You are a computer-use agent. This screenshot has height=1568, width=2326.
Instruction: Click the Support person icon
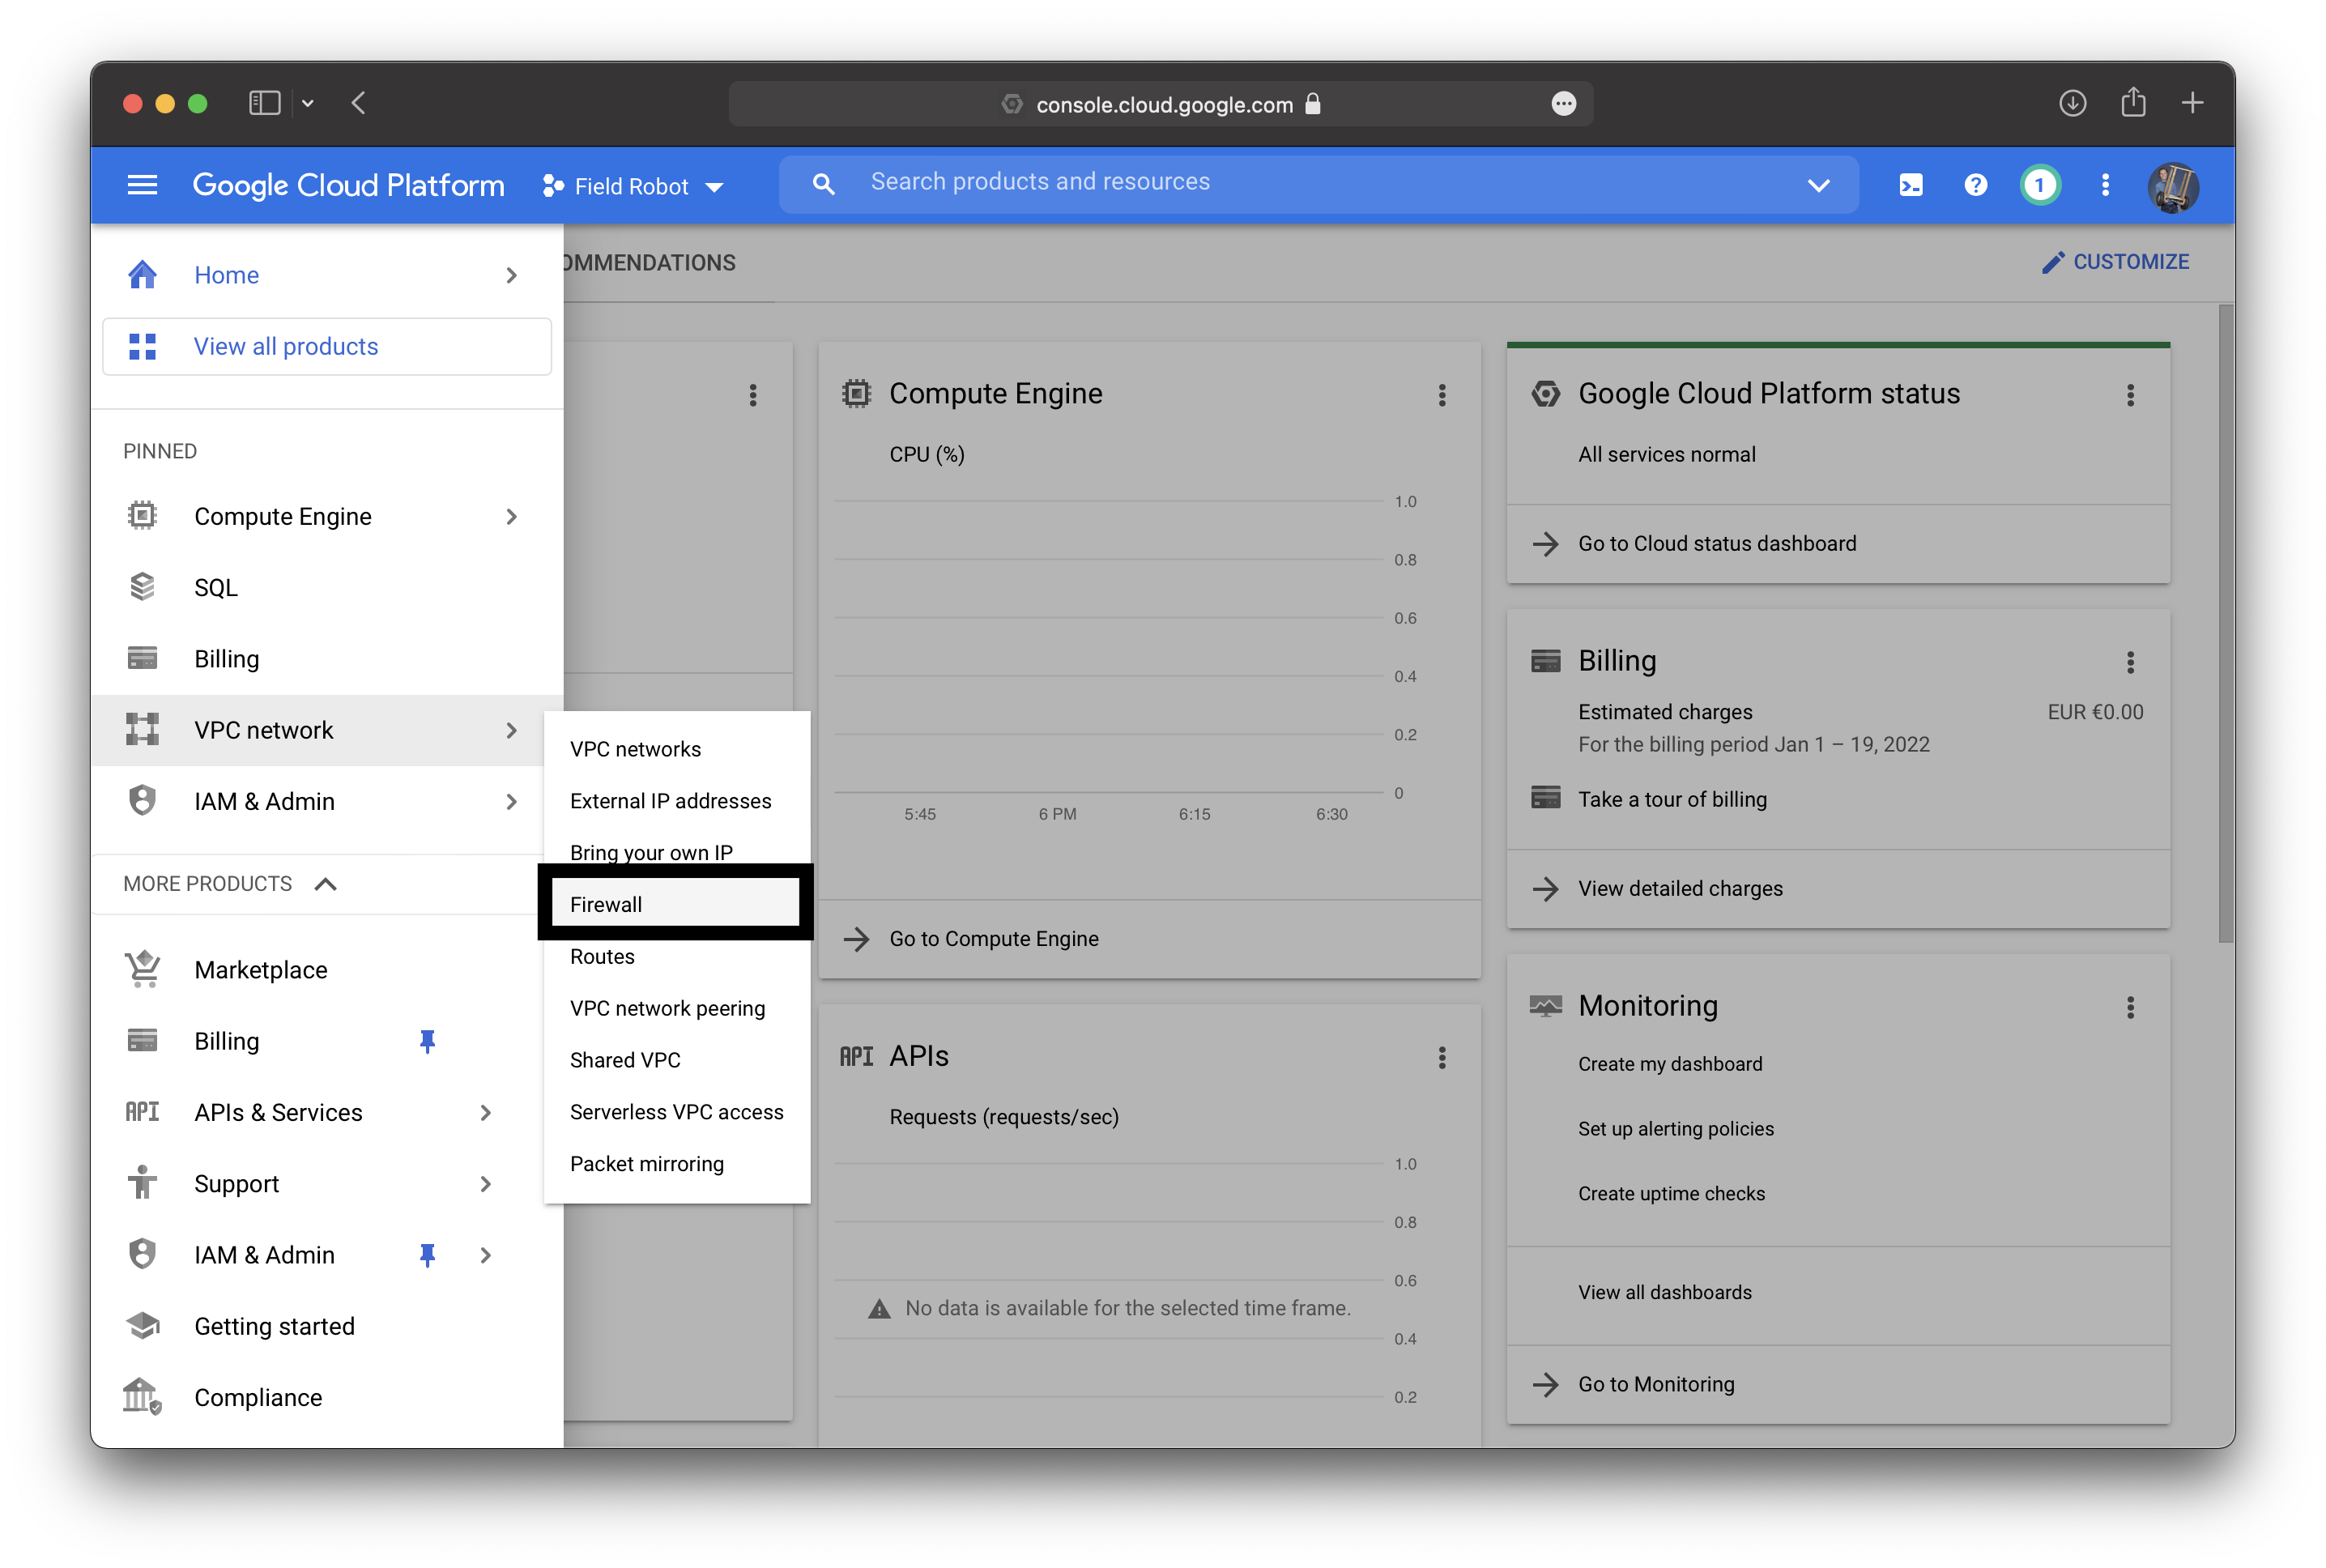[x=142, y=1183]
